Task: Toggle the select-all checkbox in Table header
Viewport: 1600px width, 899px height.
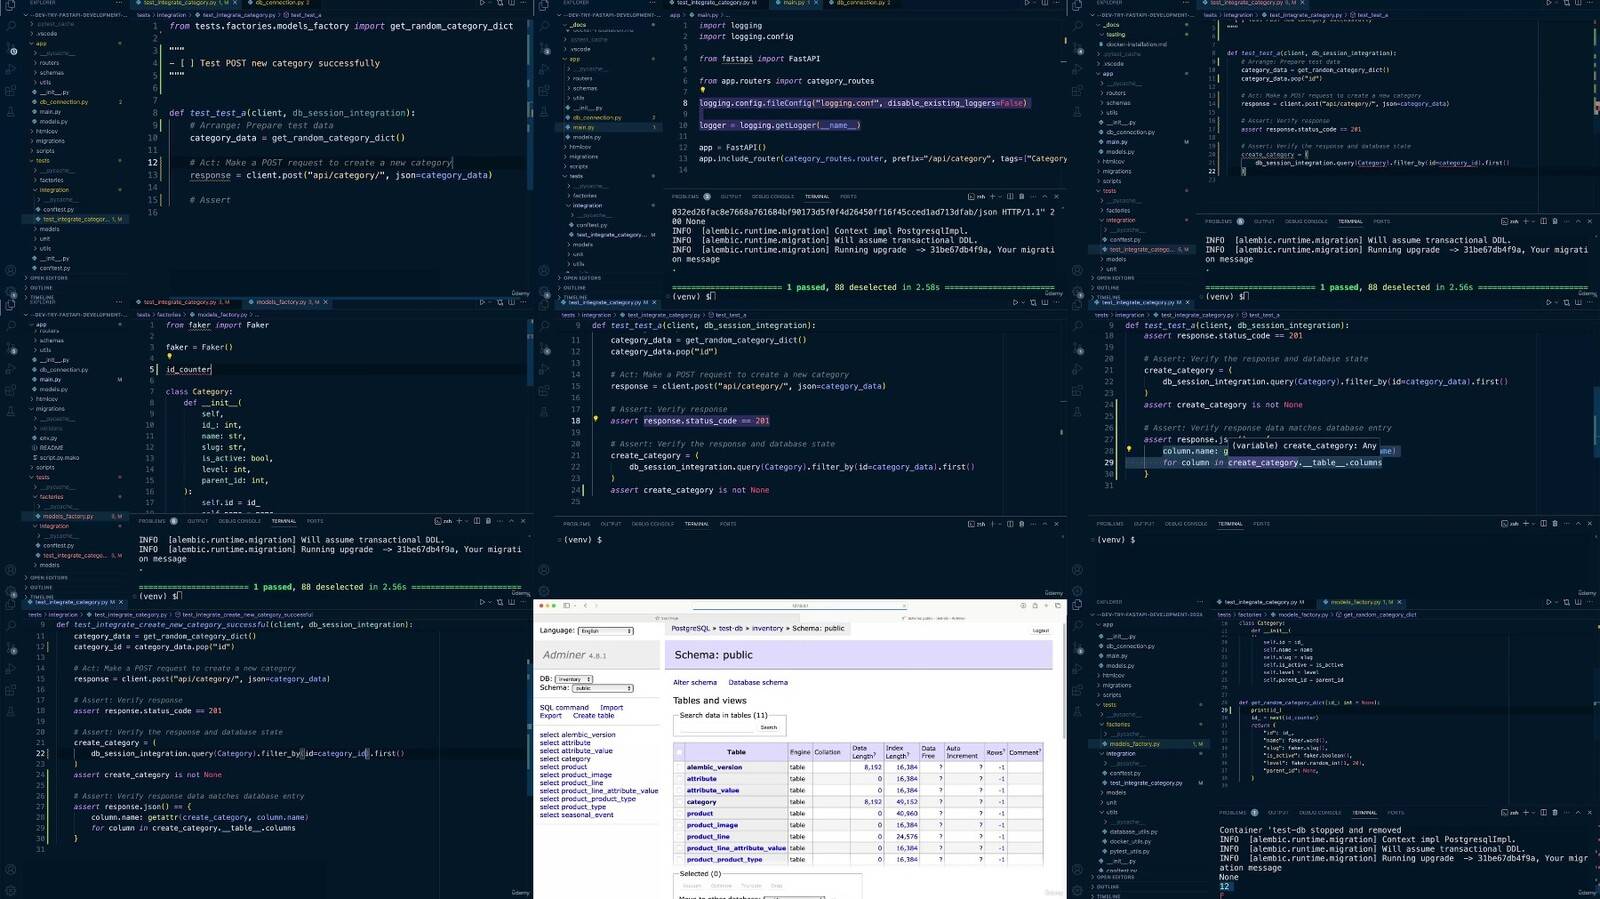Action: (679, 752)
